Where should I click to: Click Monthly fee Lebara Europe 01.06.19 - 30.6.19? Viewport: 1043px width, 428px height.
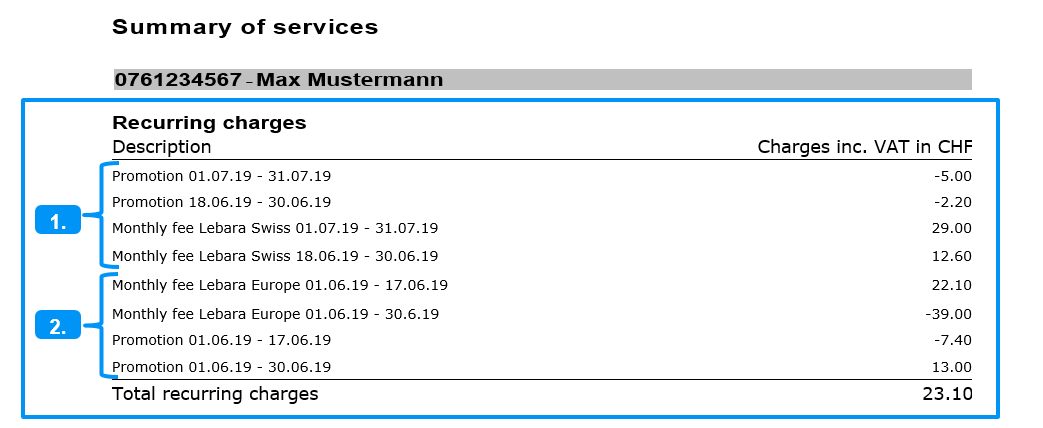pyautogui.click(x=276, y=314)
